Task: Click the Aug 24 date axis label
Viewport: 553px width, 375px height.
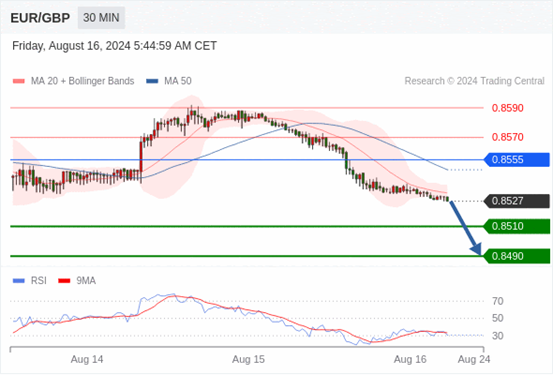Action: tap(474, 359)
